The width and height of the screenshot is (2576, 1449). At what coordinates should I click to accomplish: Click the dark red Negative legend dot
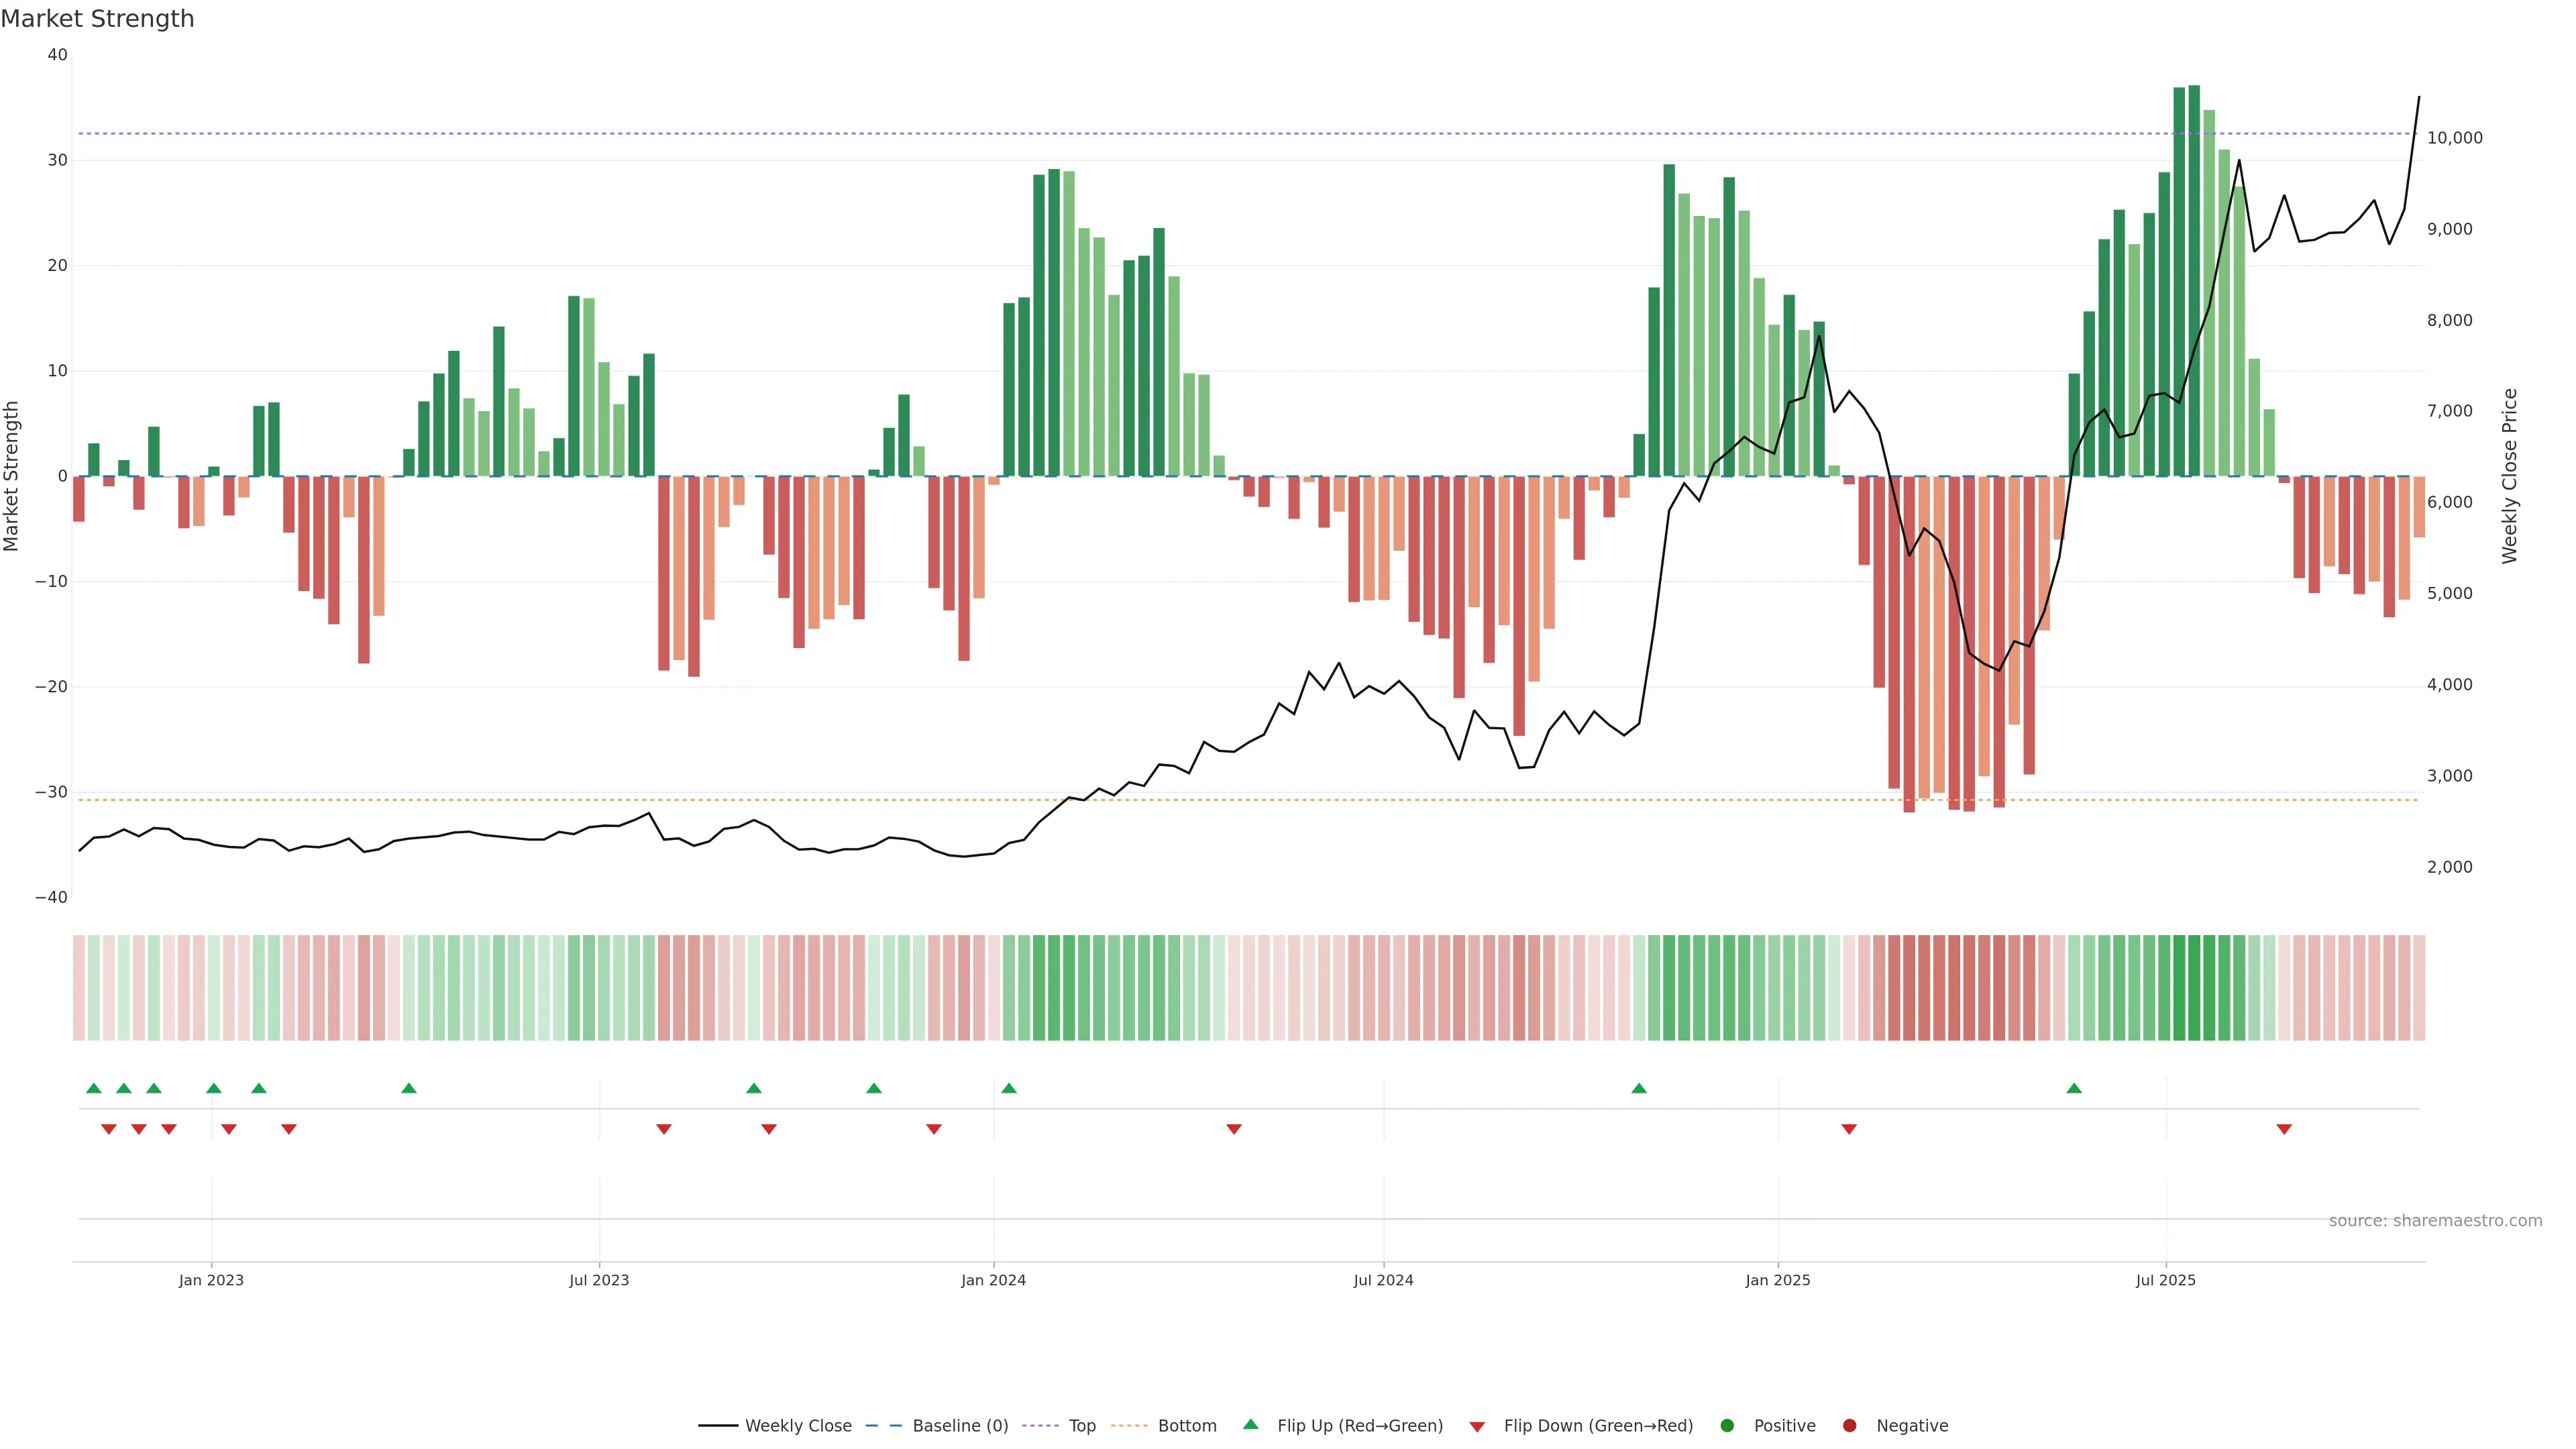point(1849,1426)
